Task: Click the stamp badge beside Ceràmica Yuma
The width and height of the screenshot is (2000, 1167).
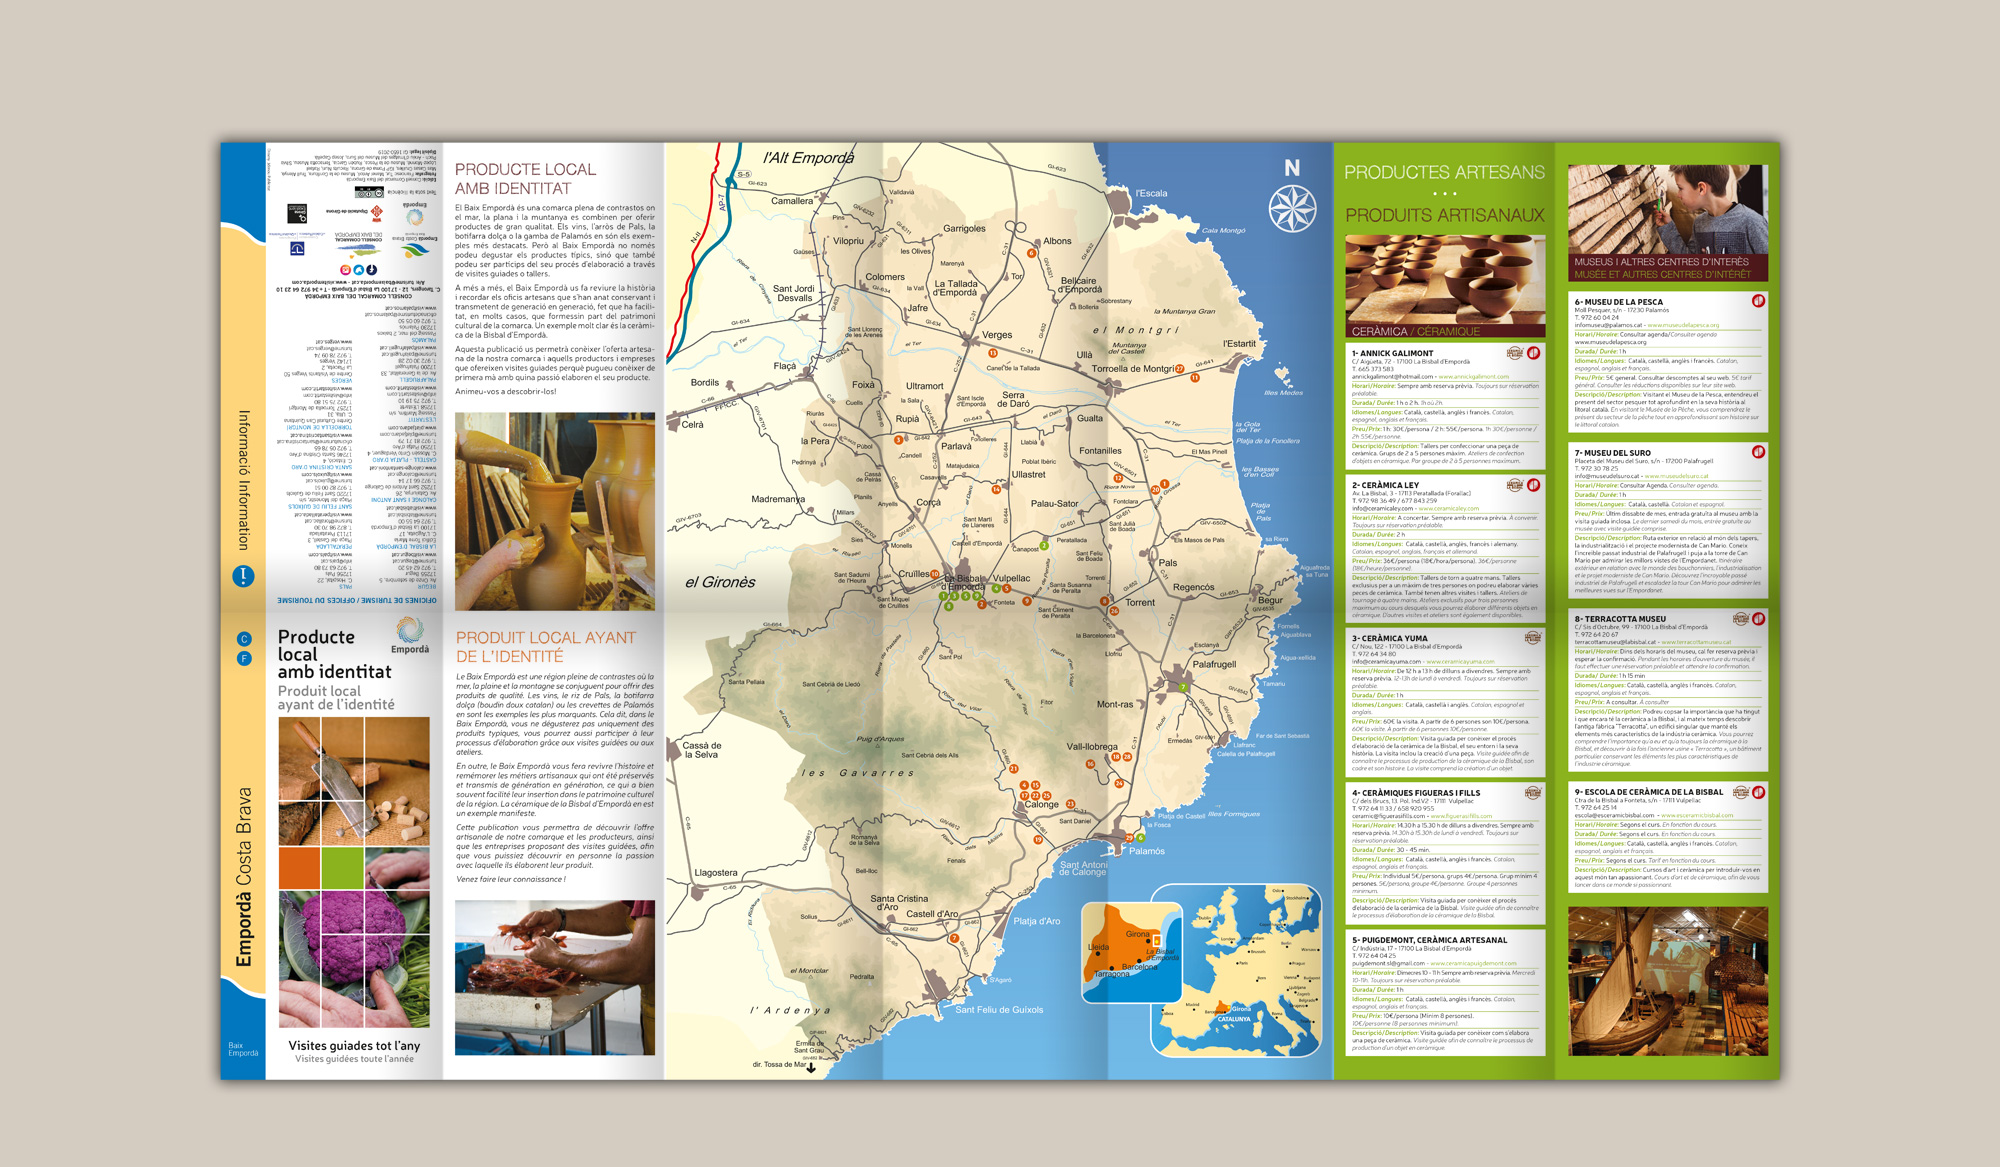Action: point(1532,638)
